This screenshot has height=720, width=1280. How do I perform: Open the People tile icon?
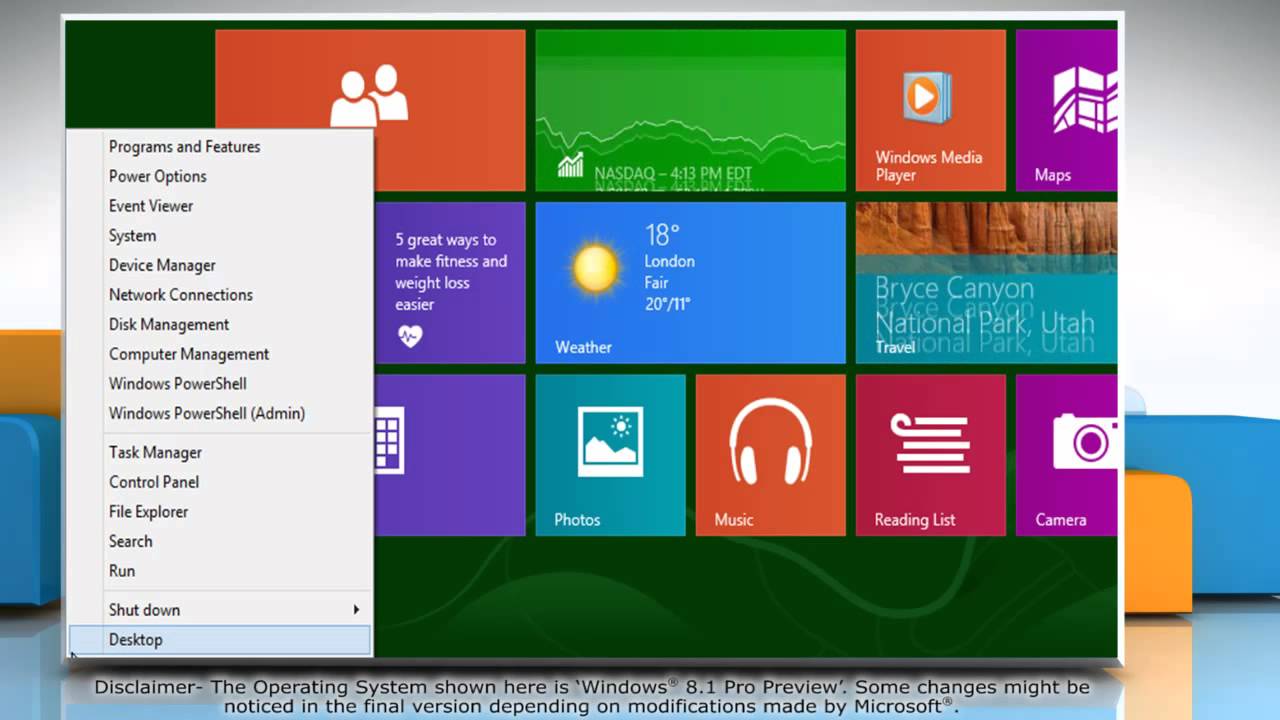[369, 96]
